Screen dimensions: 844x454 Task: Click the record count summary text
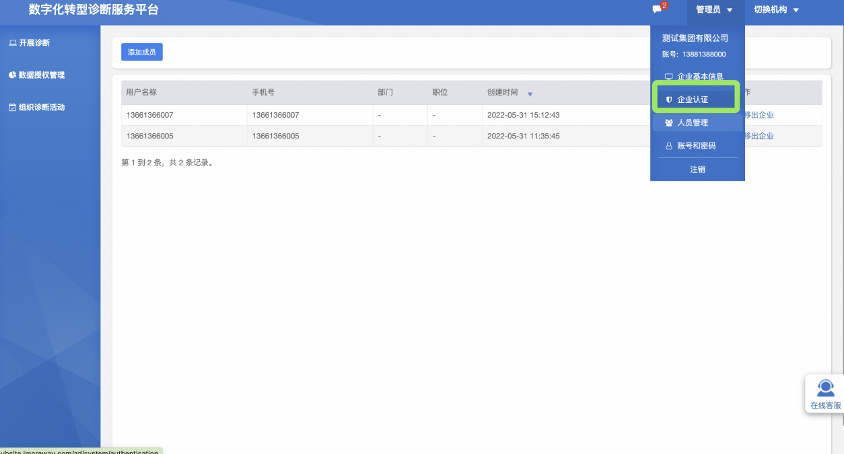pos(168,163)
